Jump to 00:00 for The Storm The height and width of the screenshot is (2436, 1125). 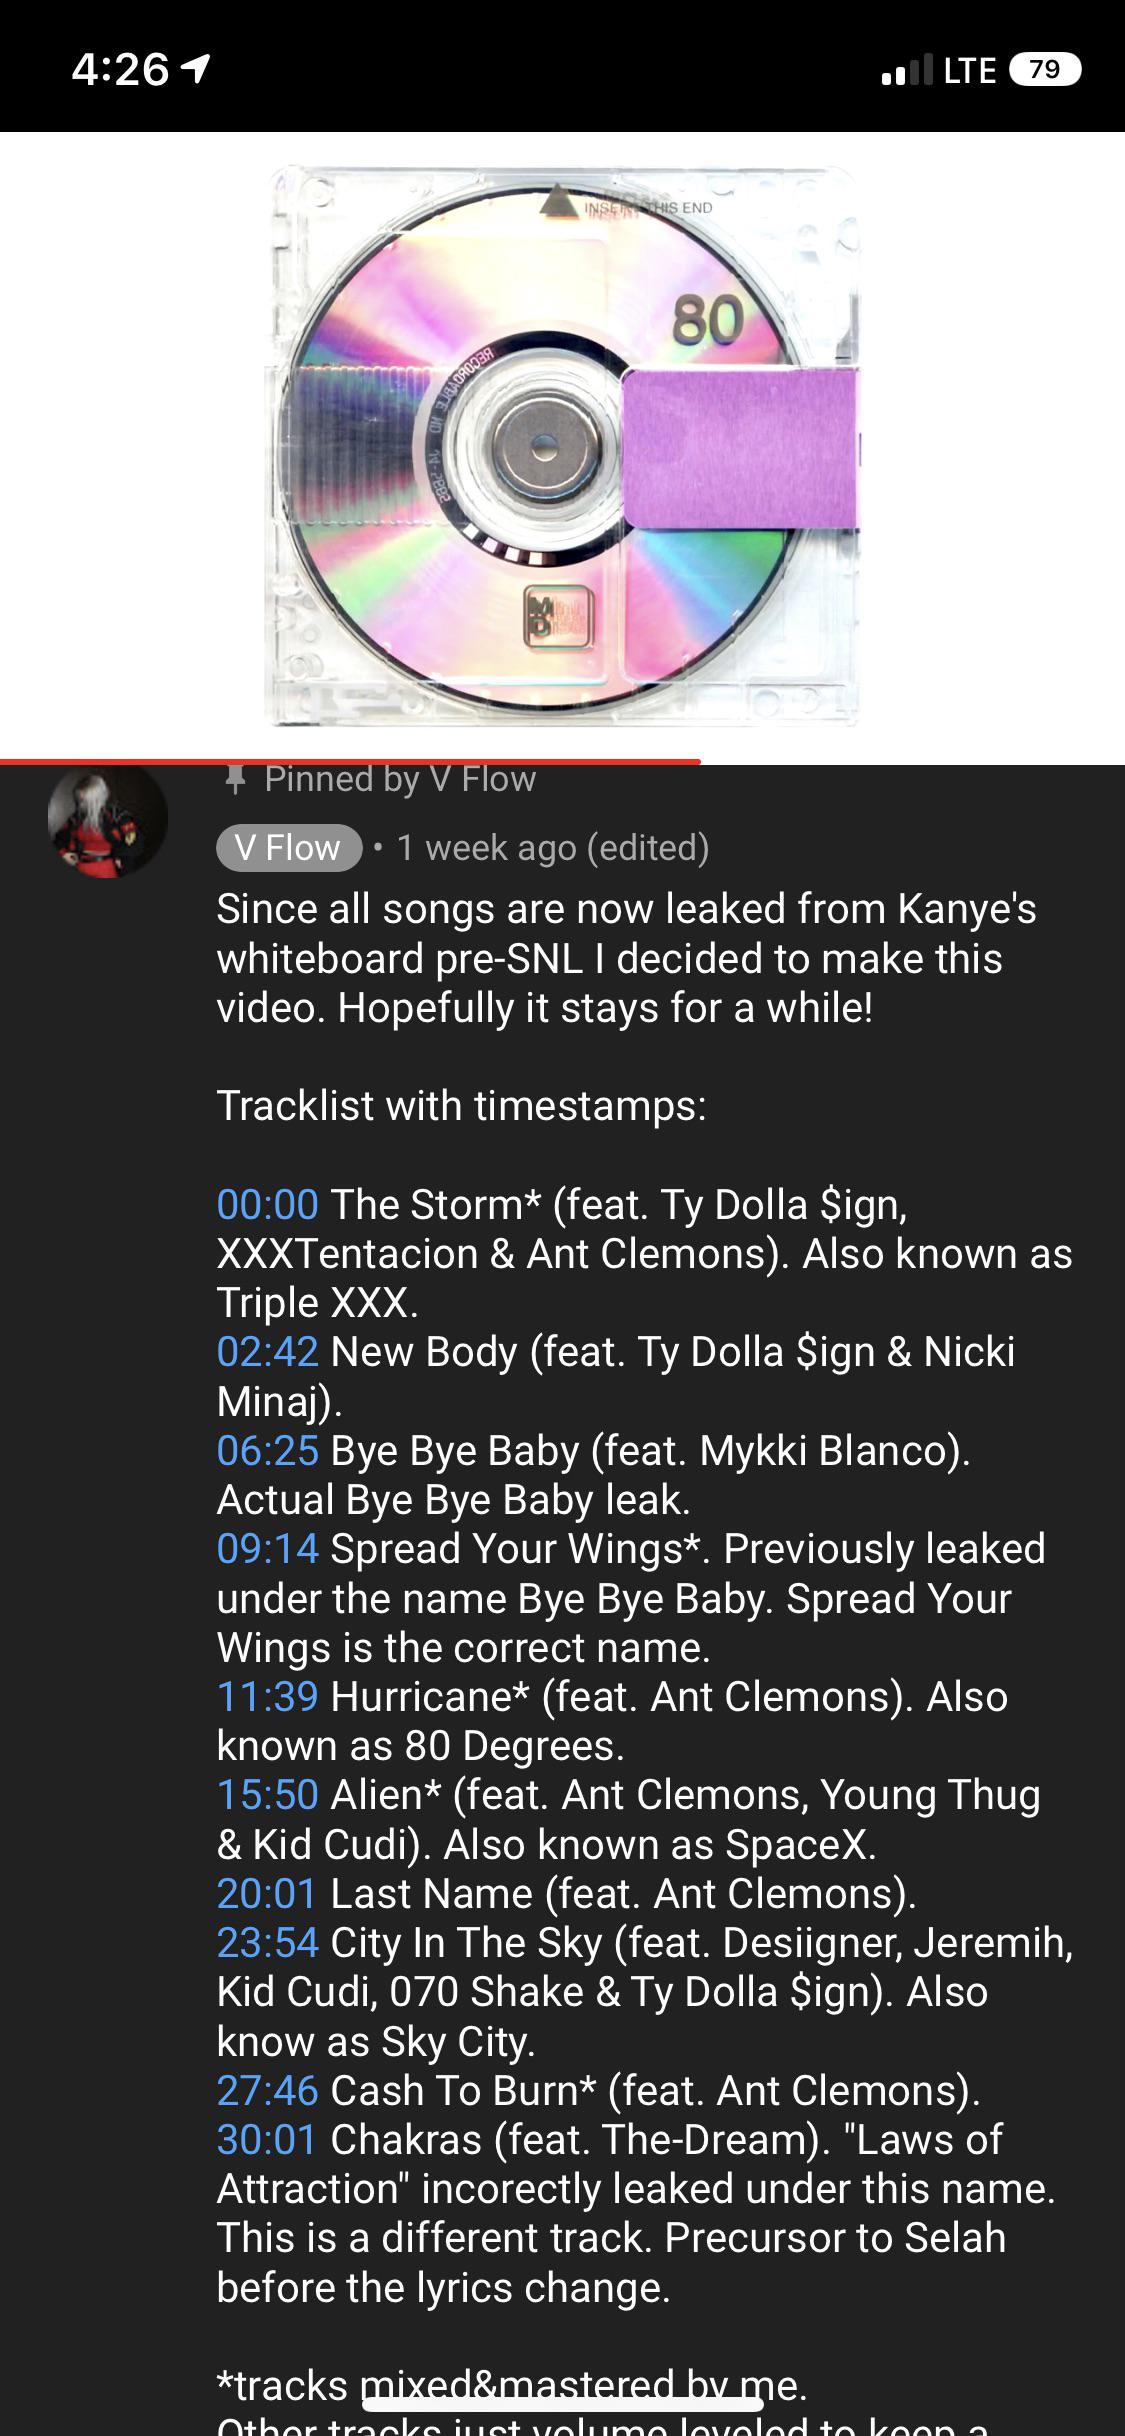pyautogui.click(x=268, y=1207)
